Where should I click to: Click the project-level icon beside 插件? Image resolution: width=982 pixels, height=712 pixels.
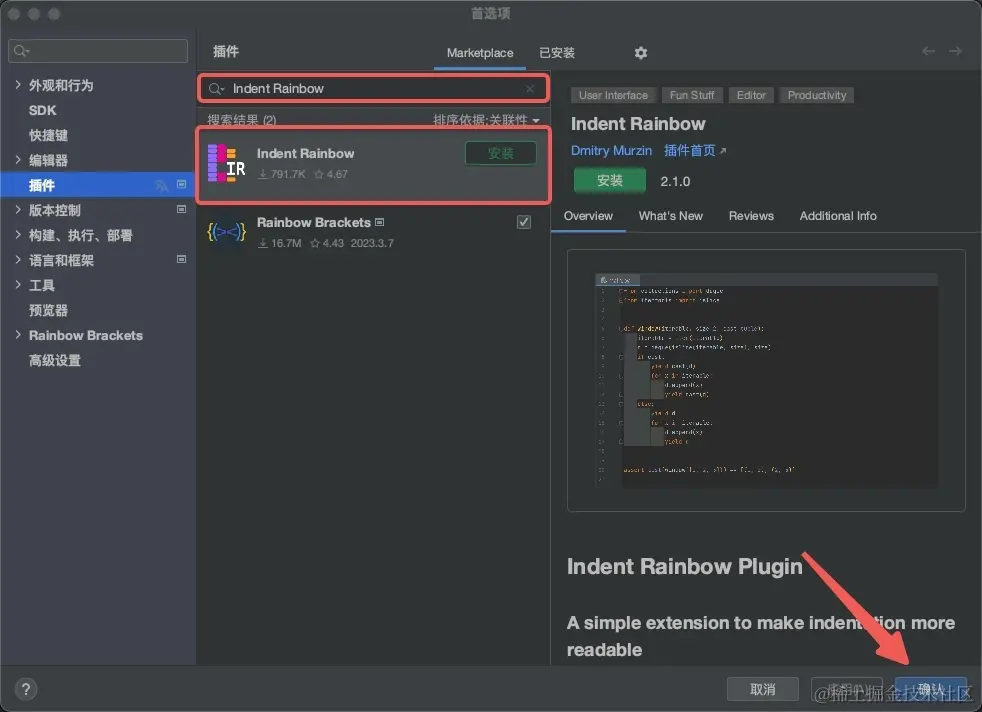(182, 184)
